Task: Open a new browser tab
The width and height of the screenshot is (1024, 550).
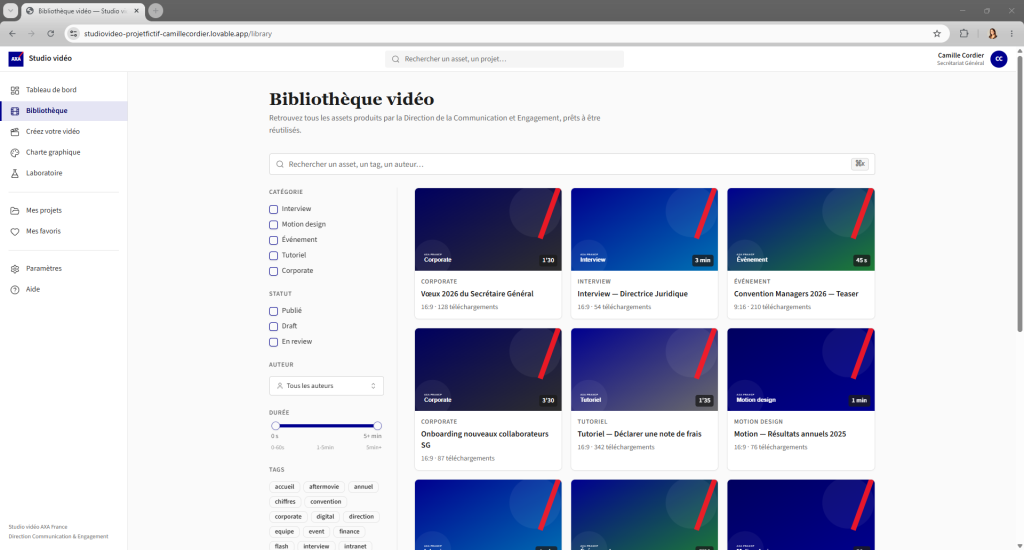Action: (x=155, y=10)
